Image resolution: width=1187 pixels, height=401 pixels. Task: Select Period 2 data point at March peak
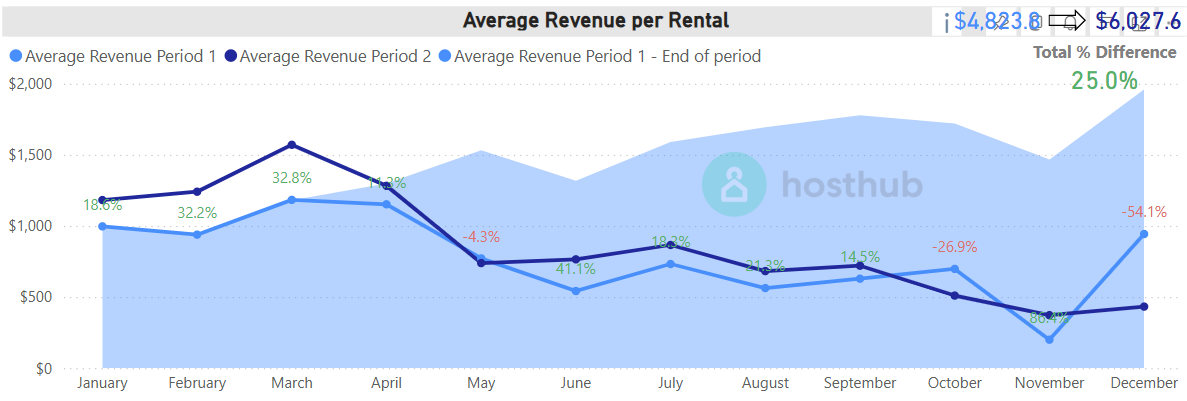coord(292,145)
